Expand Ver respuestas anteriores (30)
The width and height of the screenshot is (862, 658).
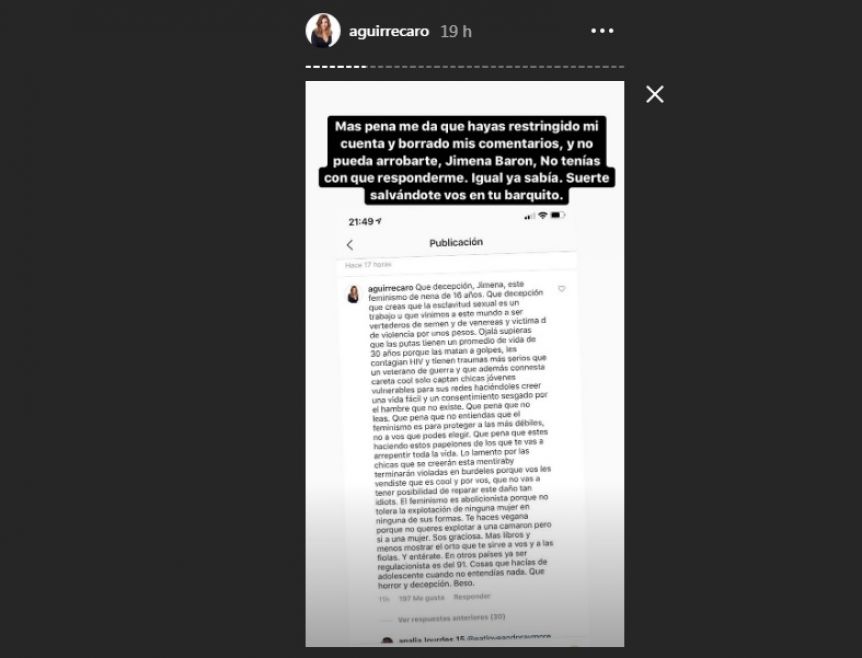[451, 618]
